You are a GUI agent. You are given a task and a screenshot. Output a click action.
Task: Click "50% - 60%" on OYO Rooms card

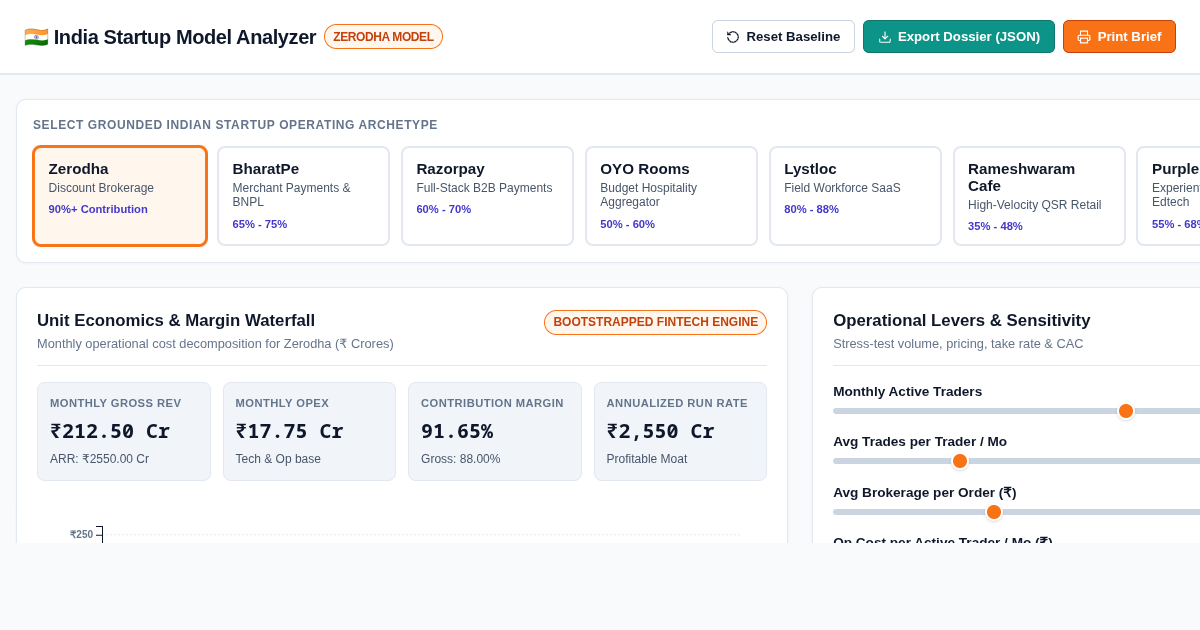pyautogui.click(x=628, y=224)
